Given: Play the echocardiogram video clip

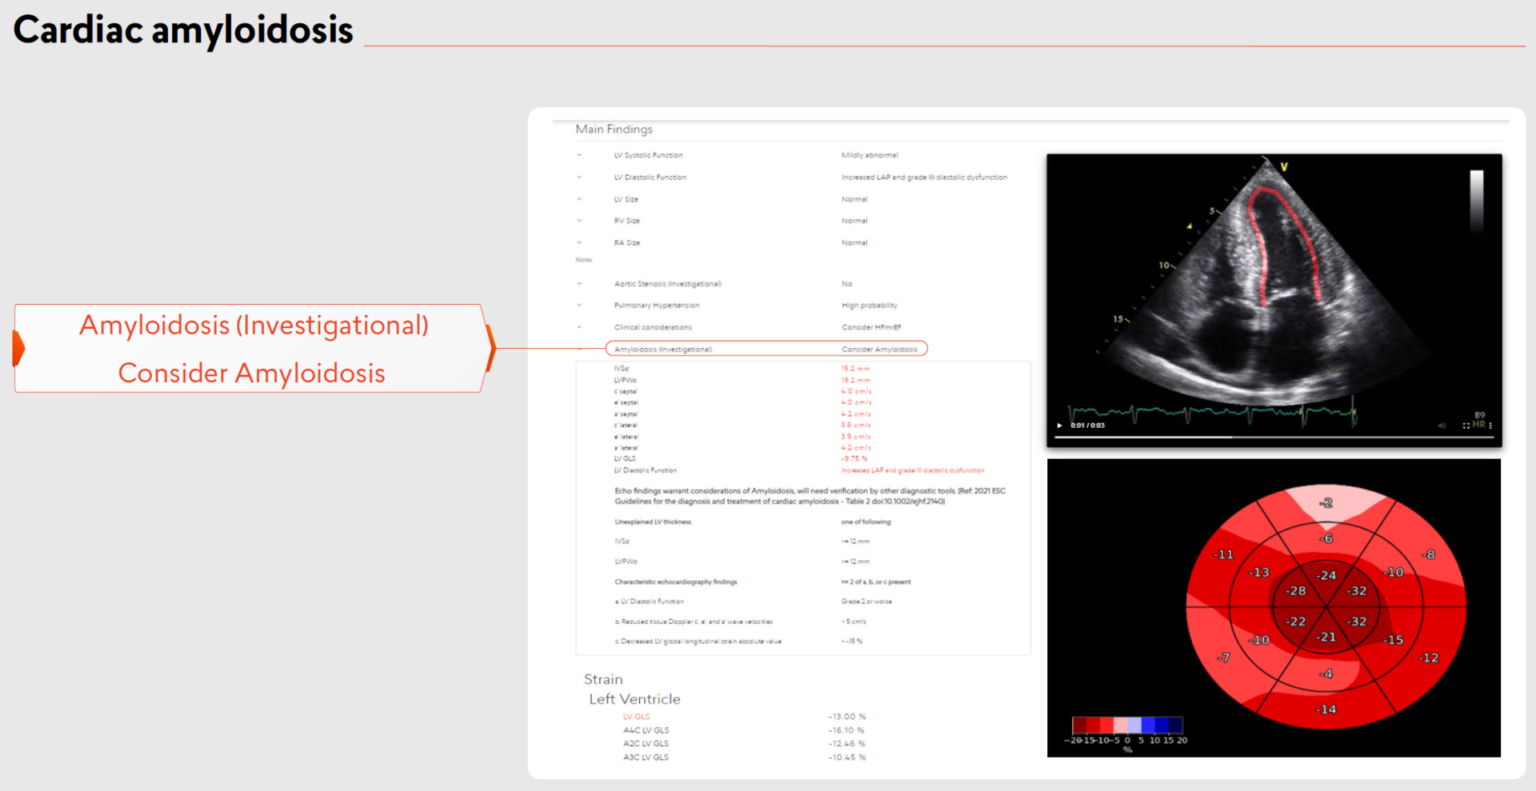Looking at the screenshot, I should [1060, 426].
